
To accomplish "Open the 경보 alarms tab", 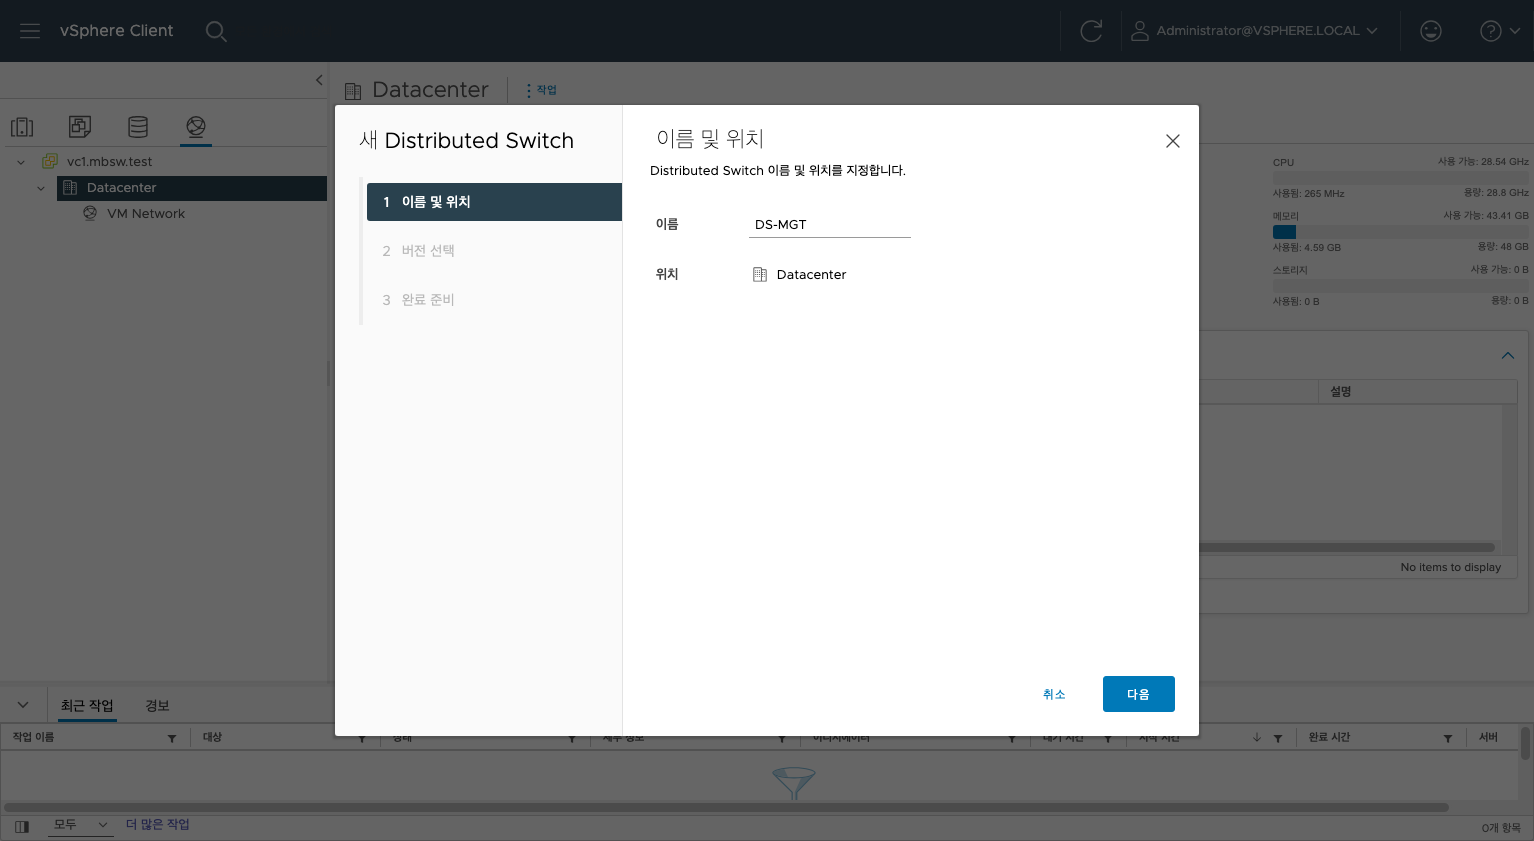I will point(157,706).
